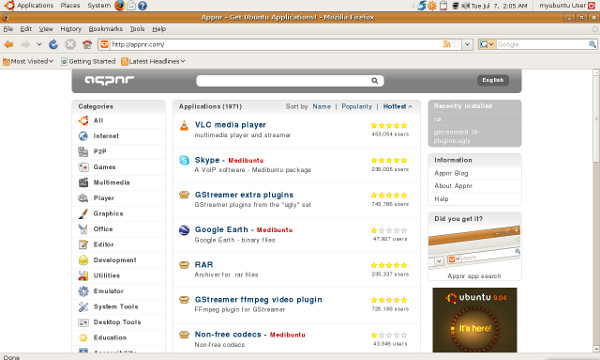600x360 pixels.
Task: Open the Appnr app search preview image
Action: click(474, 247)
